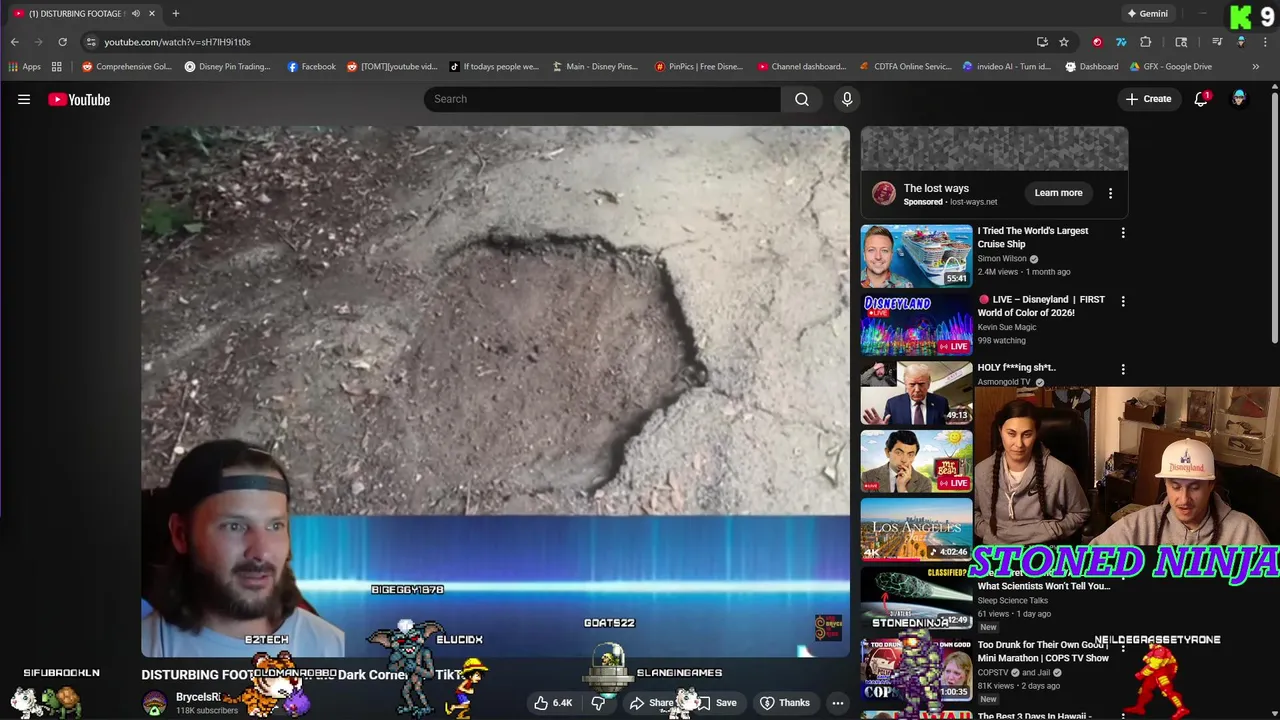Image resolution: width=1280 pixels, height=720 pixels.
Task: Open Los Angeles 4K video thumbnail
Action: click(x=916, y=529)
